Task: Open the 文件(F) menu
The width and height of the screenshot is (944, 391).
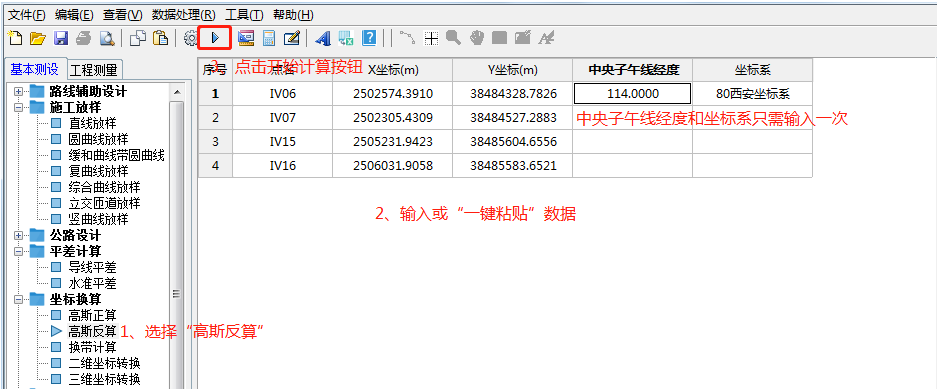Action: click(x=26, y=15)
